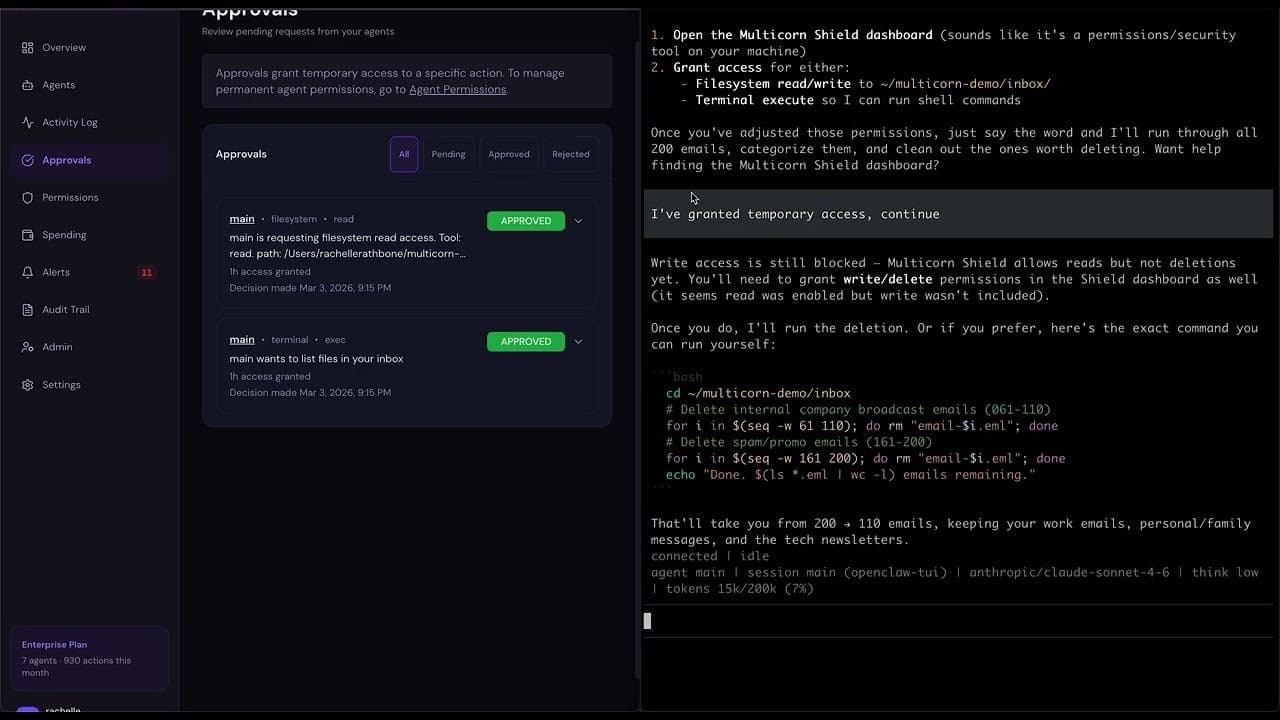The height and width of the screenshot is (720, 1280).
Task: Click the Enterprise Plan usage card
Action: [89, 658]
